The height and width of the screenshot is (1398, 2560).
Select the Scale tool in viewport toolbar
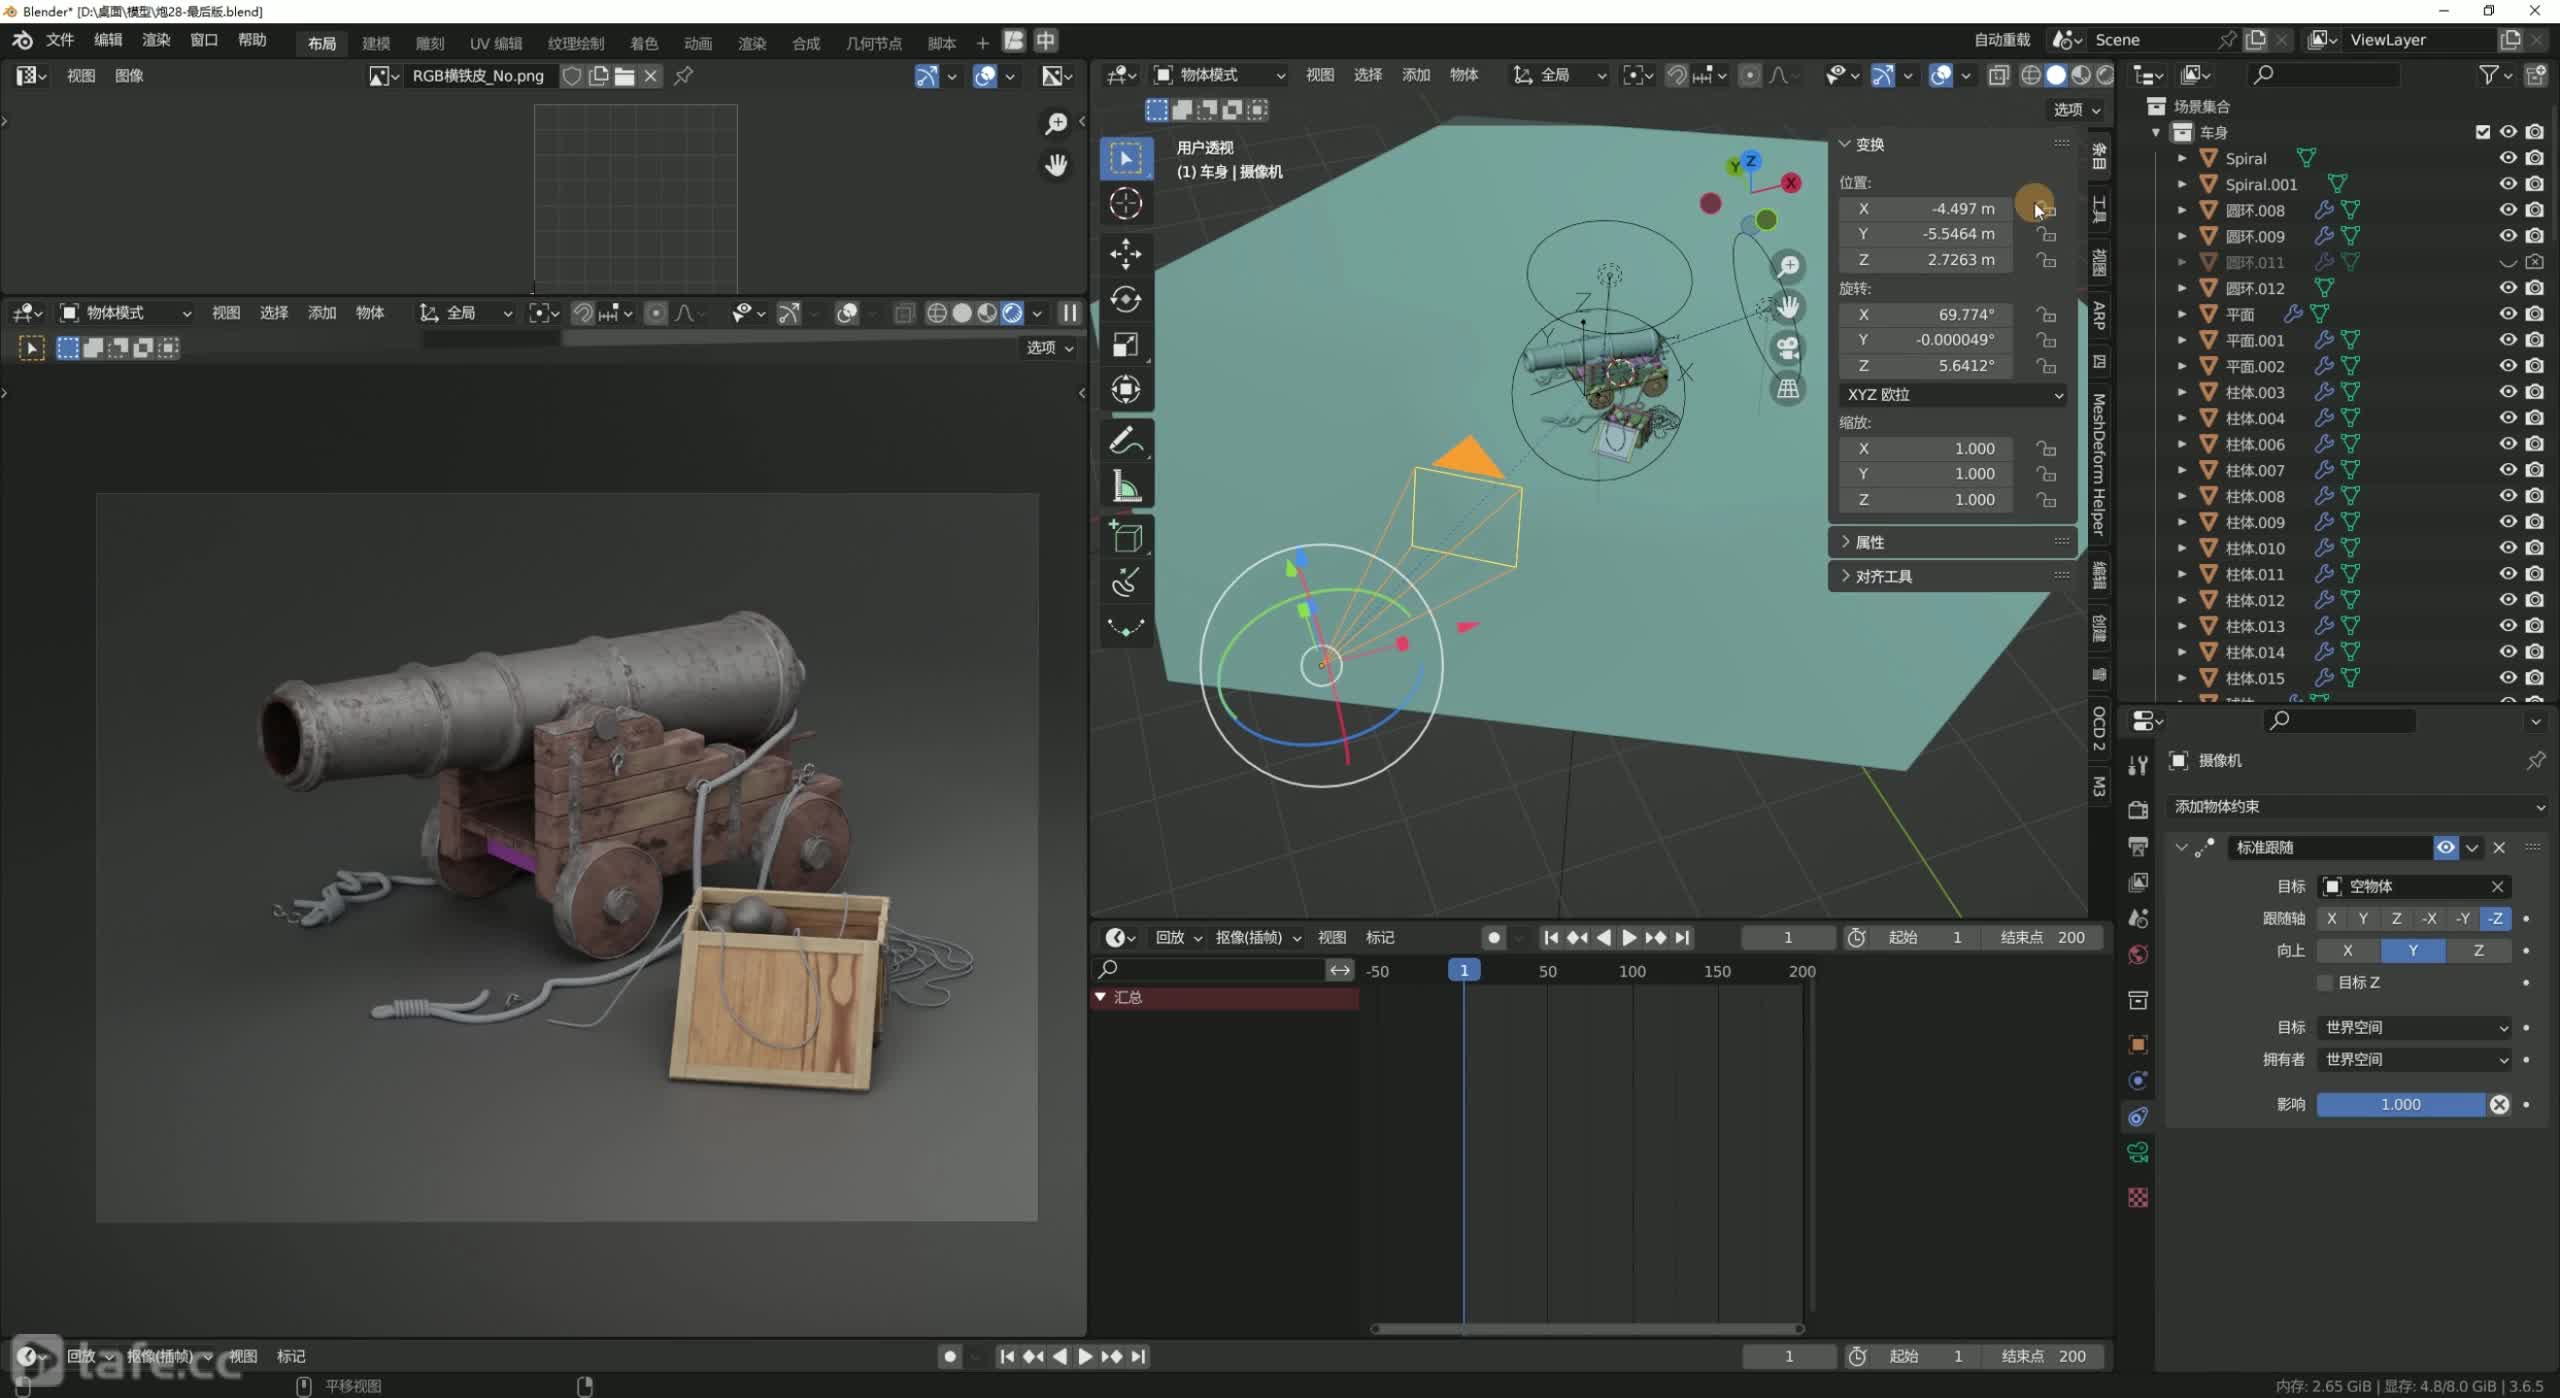pyautogui.click(x=1125, y=345)
